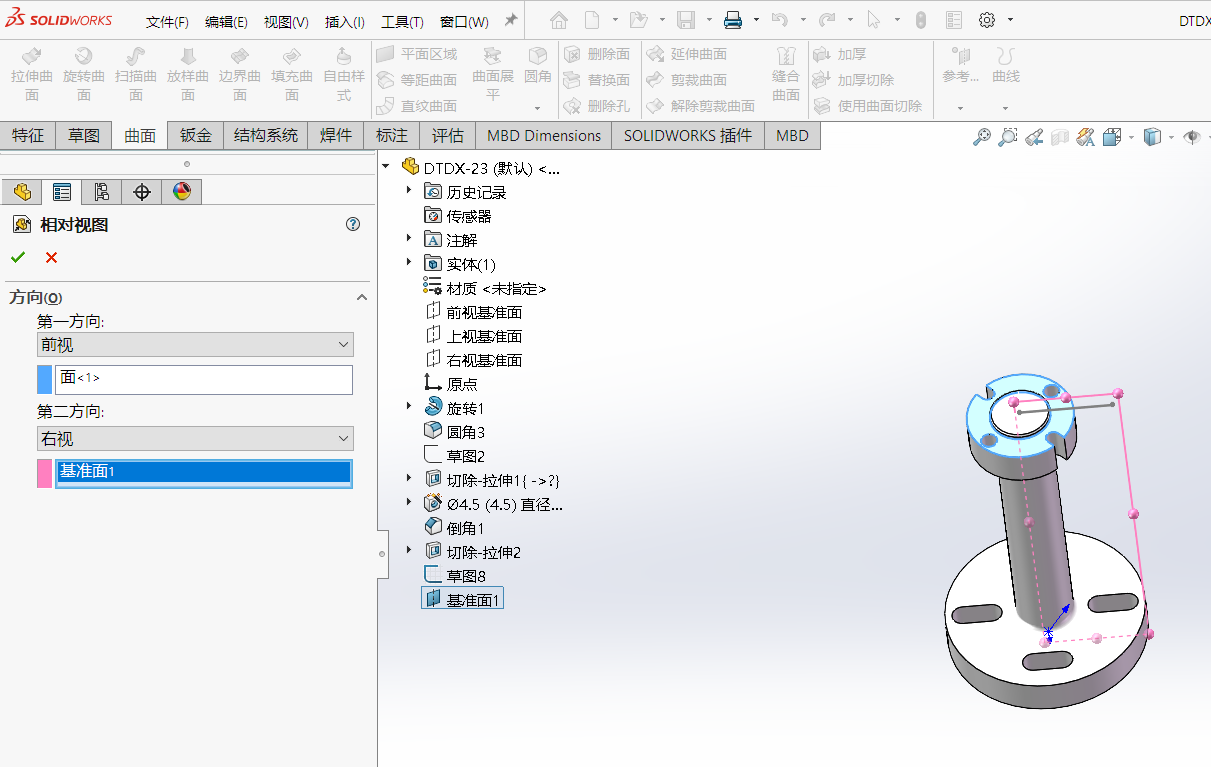Open the 插入(I) menu
Image resolution: width=1211 pixels, height=767 pixels.
pyautogui.click(x=345, y=22)
